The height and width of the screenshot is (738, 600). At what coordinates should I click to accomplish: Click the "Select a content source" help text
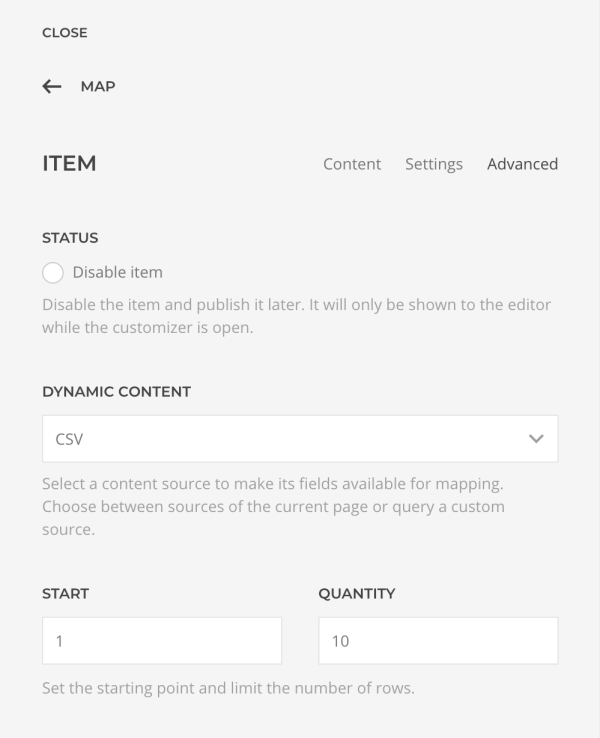pyautogui.click(x=273, y=506)
